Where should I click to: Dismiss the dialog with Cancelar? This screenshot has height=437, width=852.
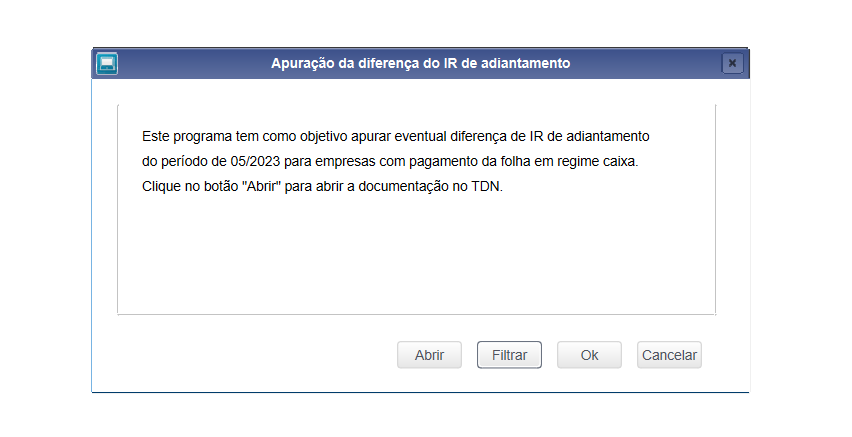[669, 355]
